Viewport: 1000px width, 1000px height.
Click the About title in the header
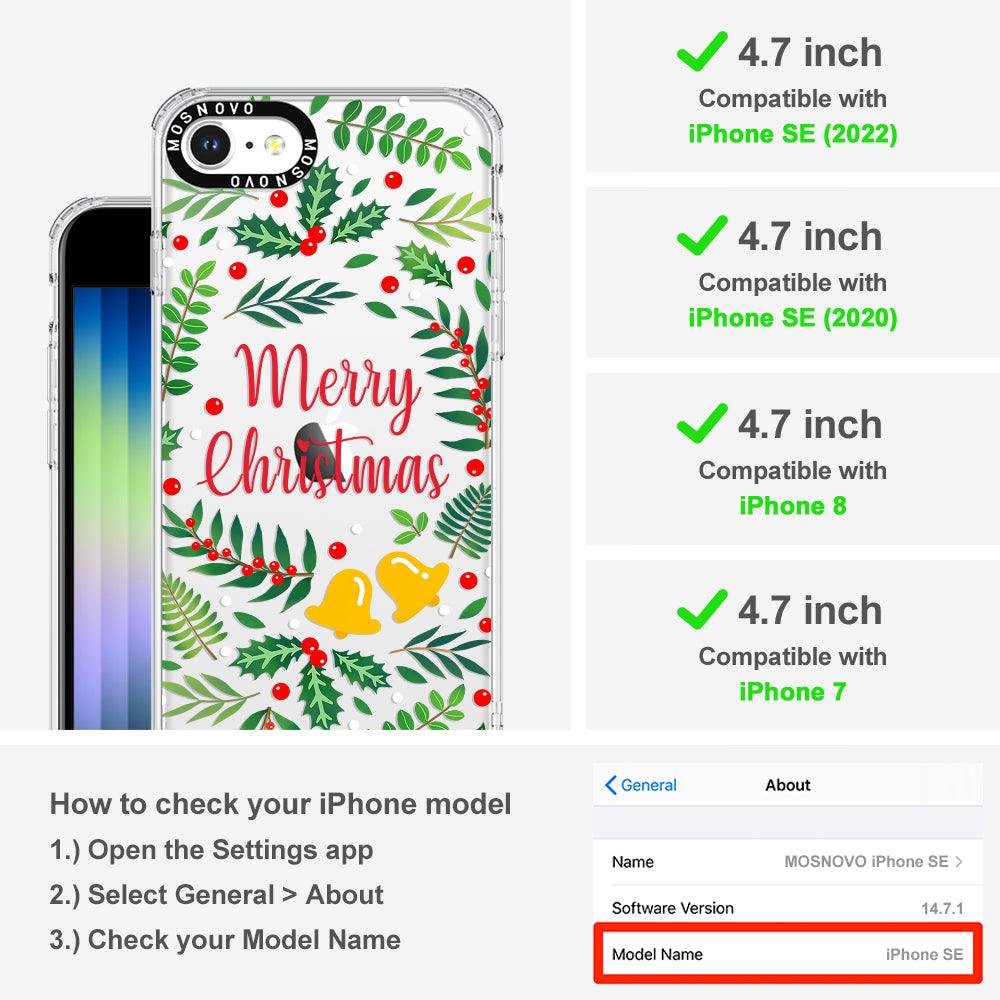[788, 785]
